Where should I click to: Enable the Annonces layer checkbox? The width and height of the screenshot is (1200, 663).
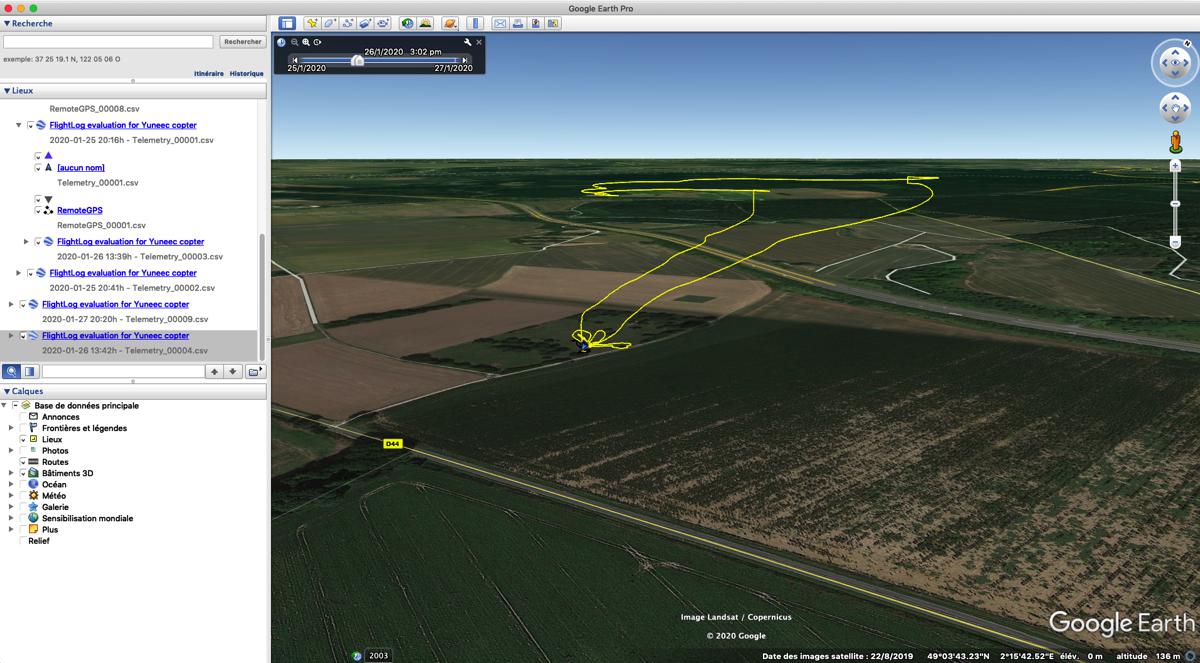23,417
